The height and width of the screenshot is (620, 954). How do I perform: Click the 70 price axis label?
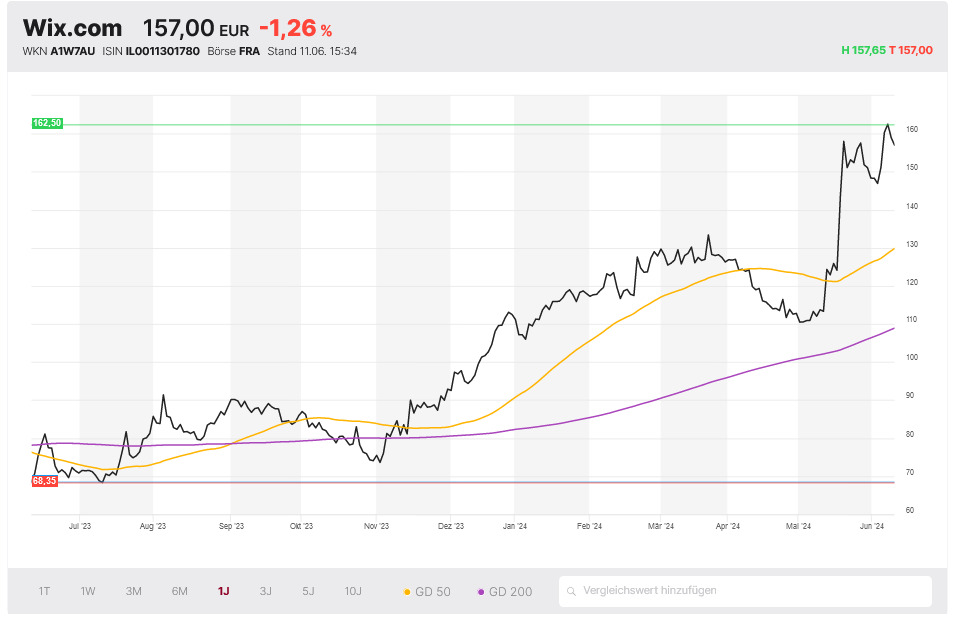[x=910, y=472]
